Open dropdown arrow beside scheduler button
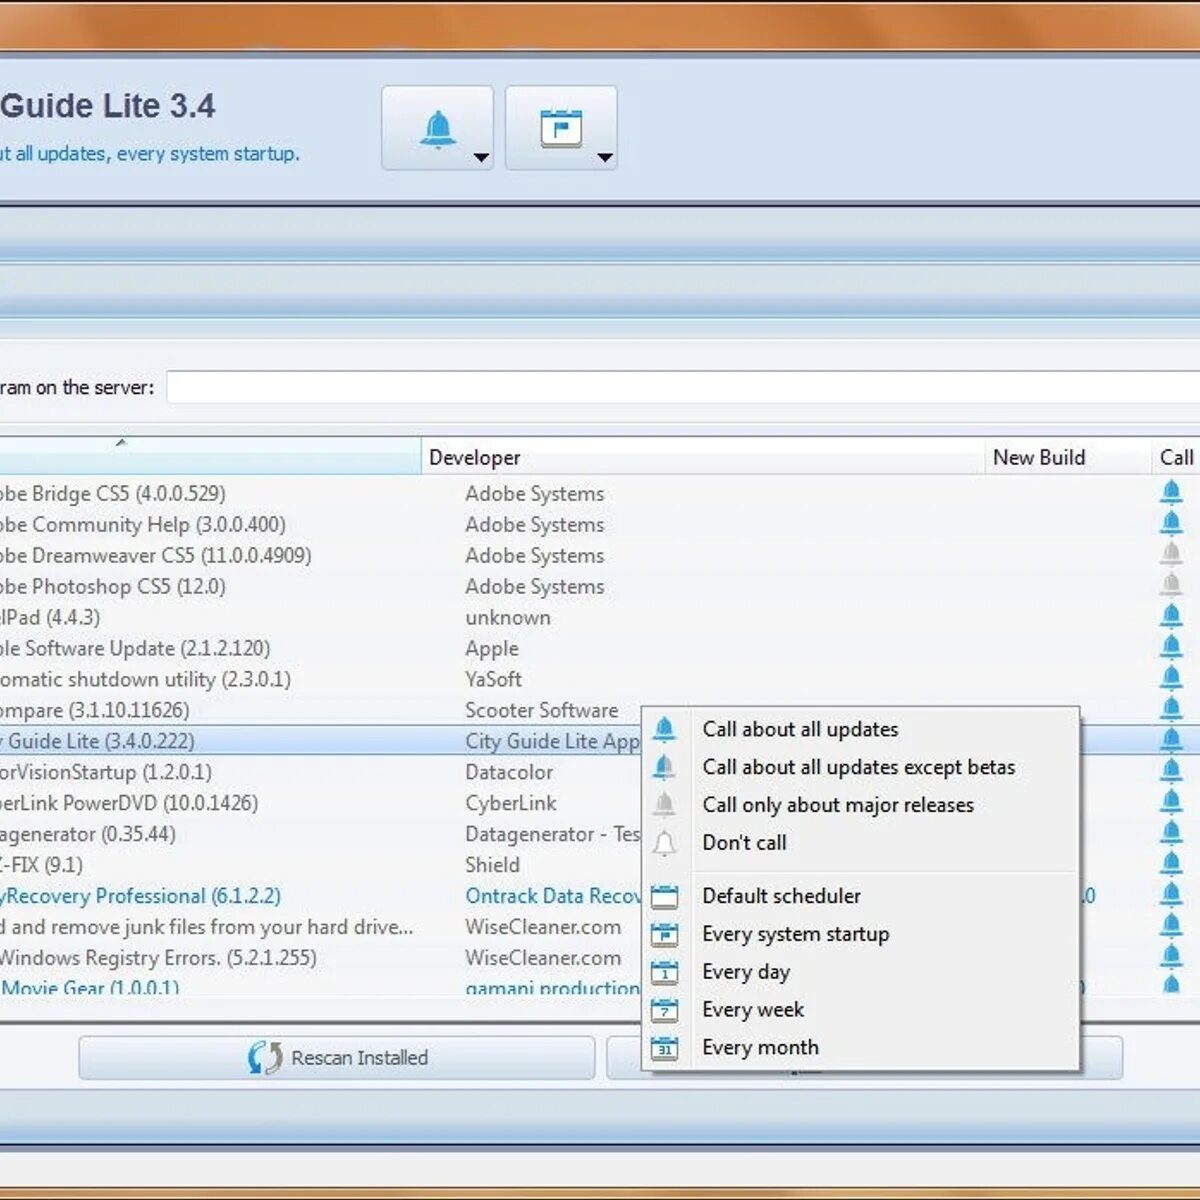 pos(604,157)
